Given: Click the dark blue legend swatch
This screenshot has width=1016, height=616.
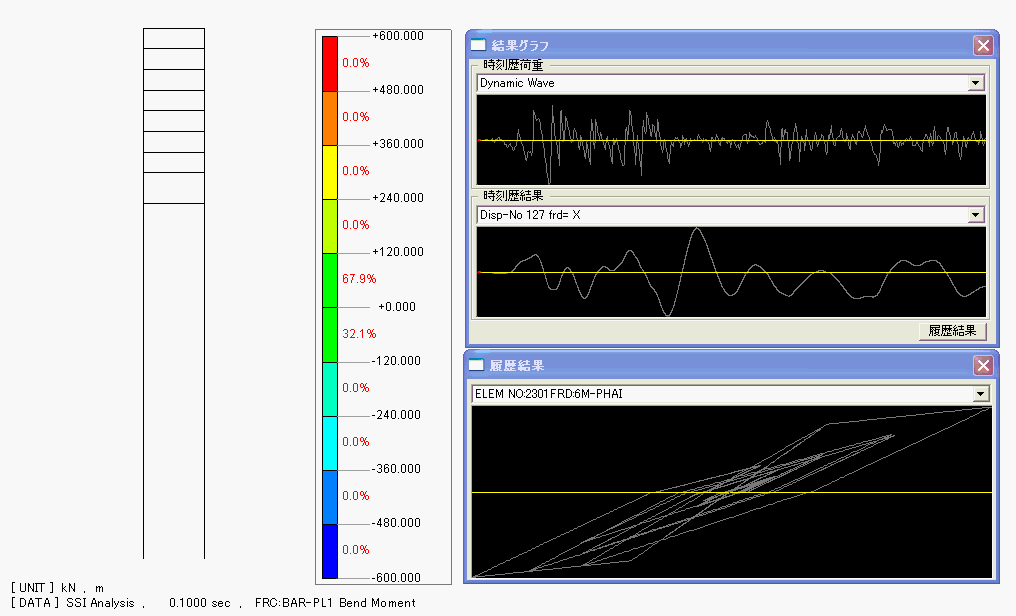Looking at the screenshot, I should coord(330,551).
